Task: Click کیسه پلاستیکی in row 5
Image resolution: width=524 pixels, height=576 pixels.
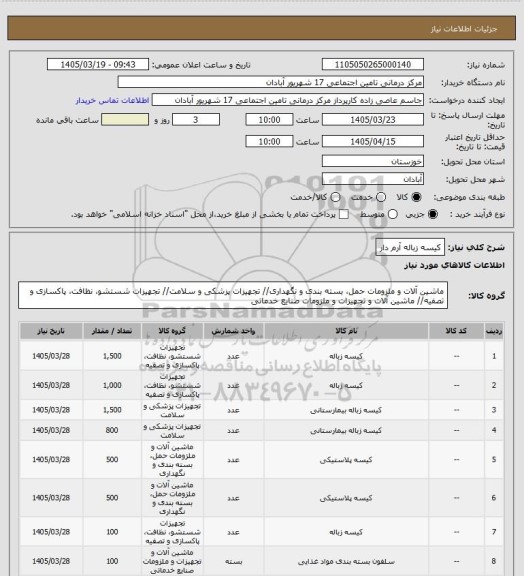Action: click(x=346, y=460)
